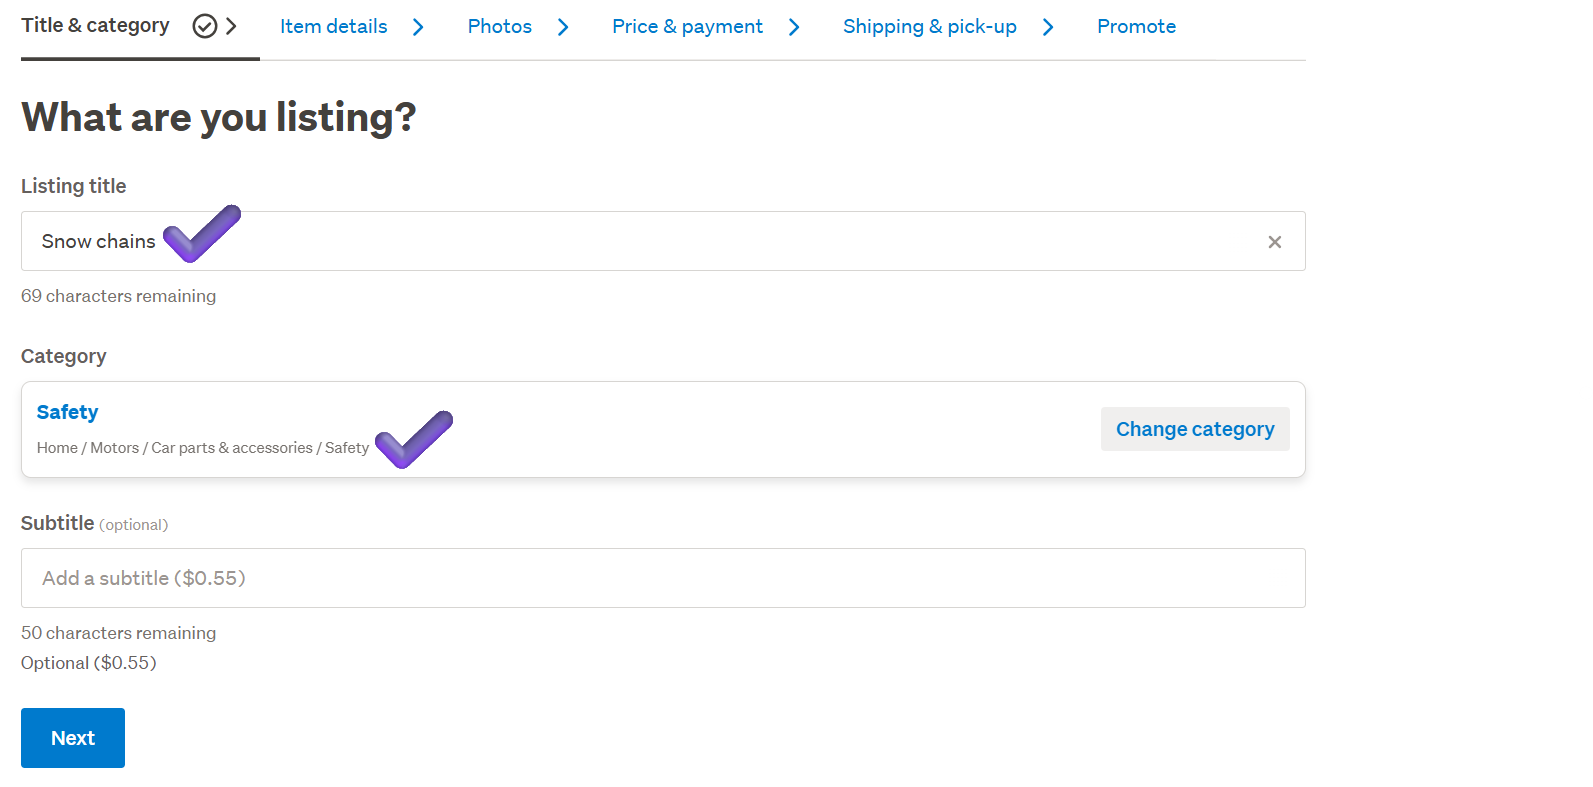Open the Price & payment step

coord(687,27)
